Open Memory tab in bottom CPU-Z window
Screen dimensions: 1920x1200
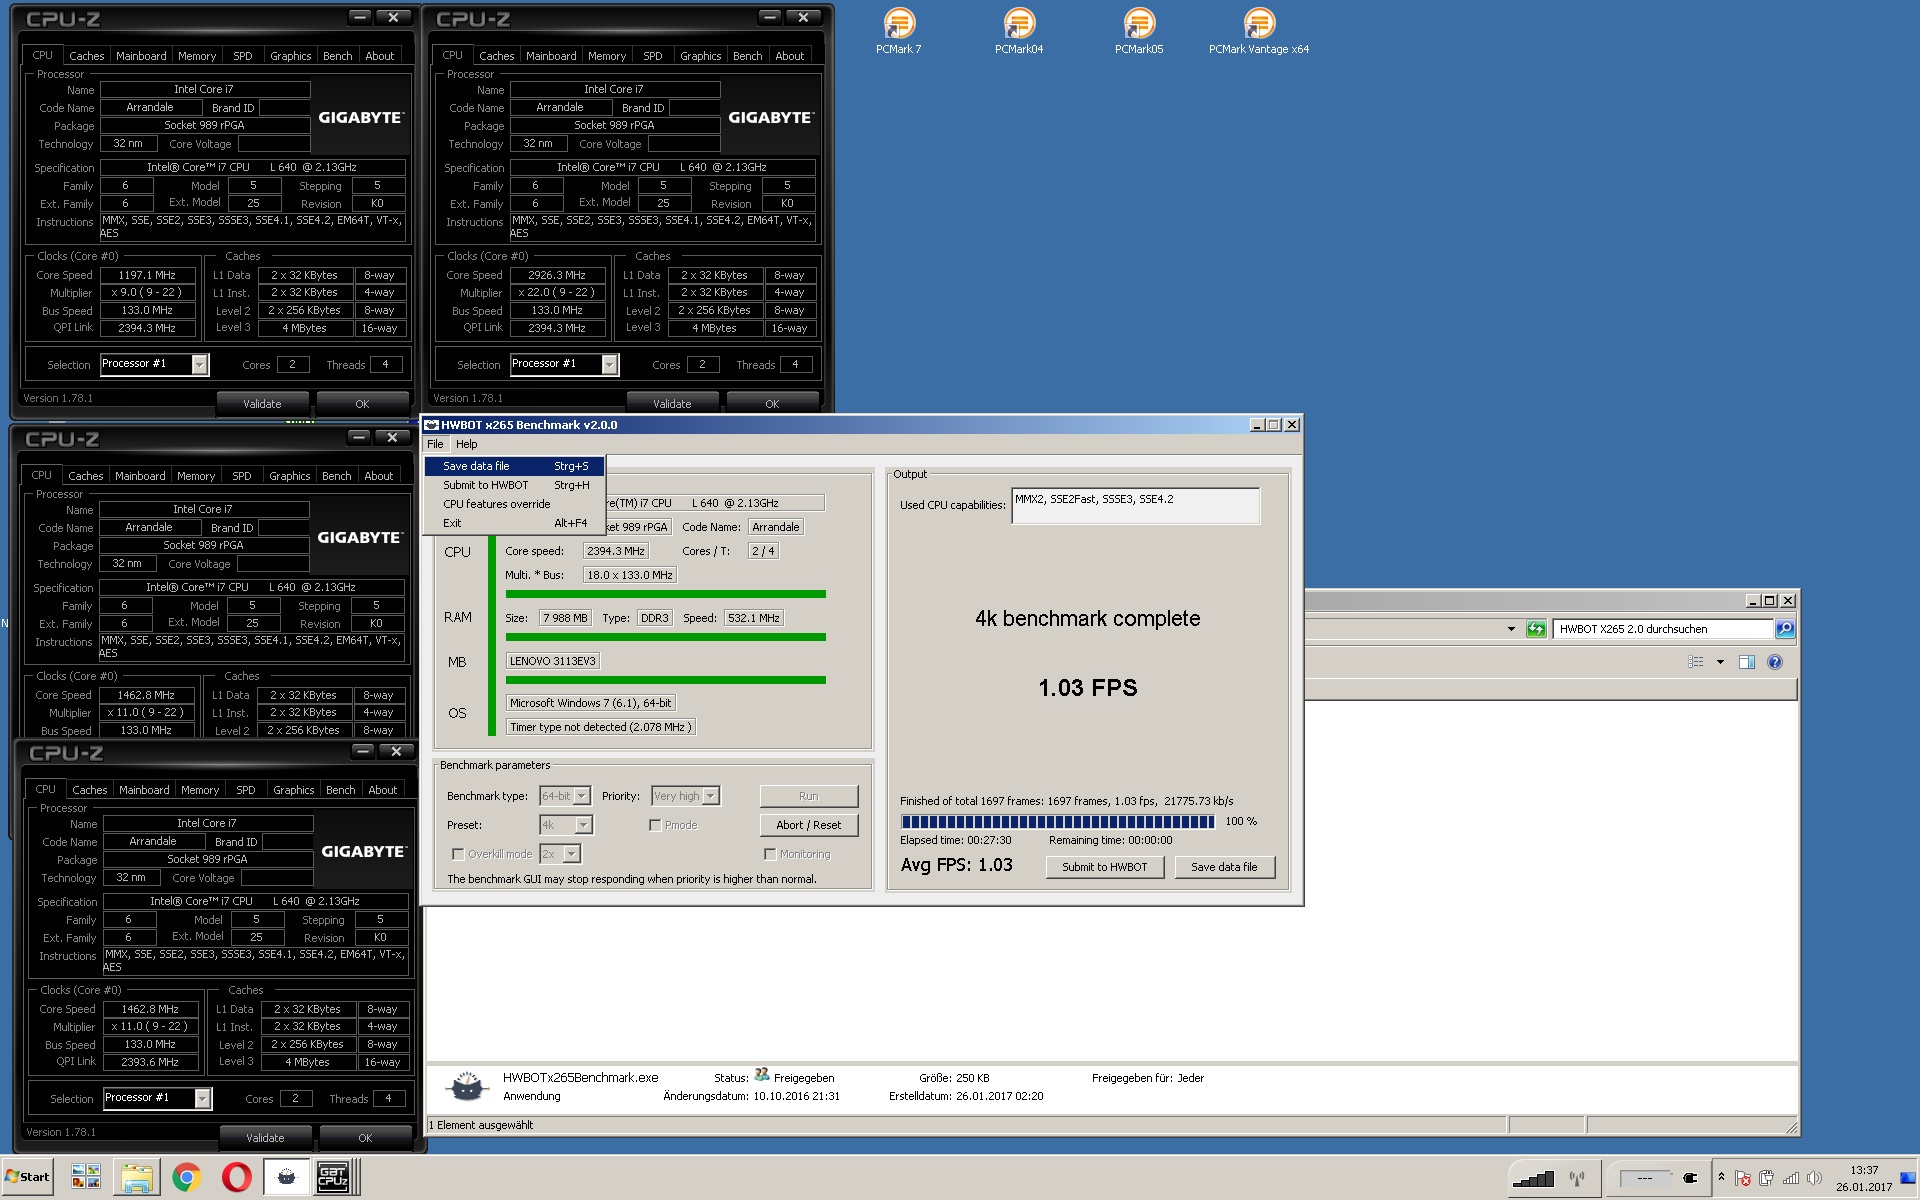click(200, 790)
